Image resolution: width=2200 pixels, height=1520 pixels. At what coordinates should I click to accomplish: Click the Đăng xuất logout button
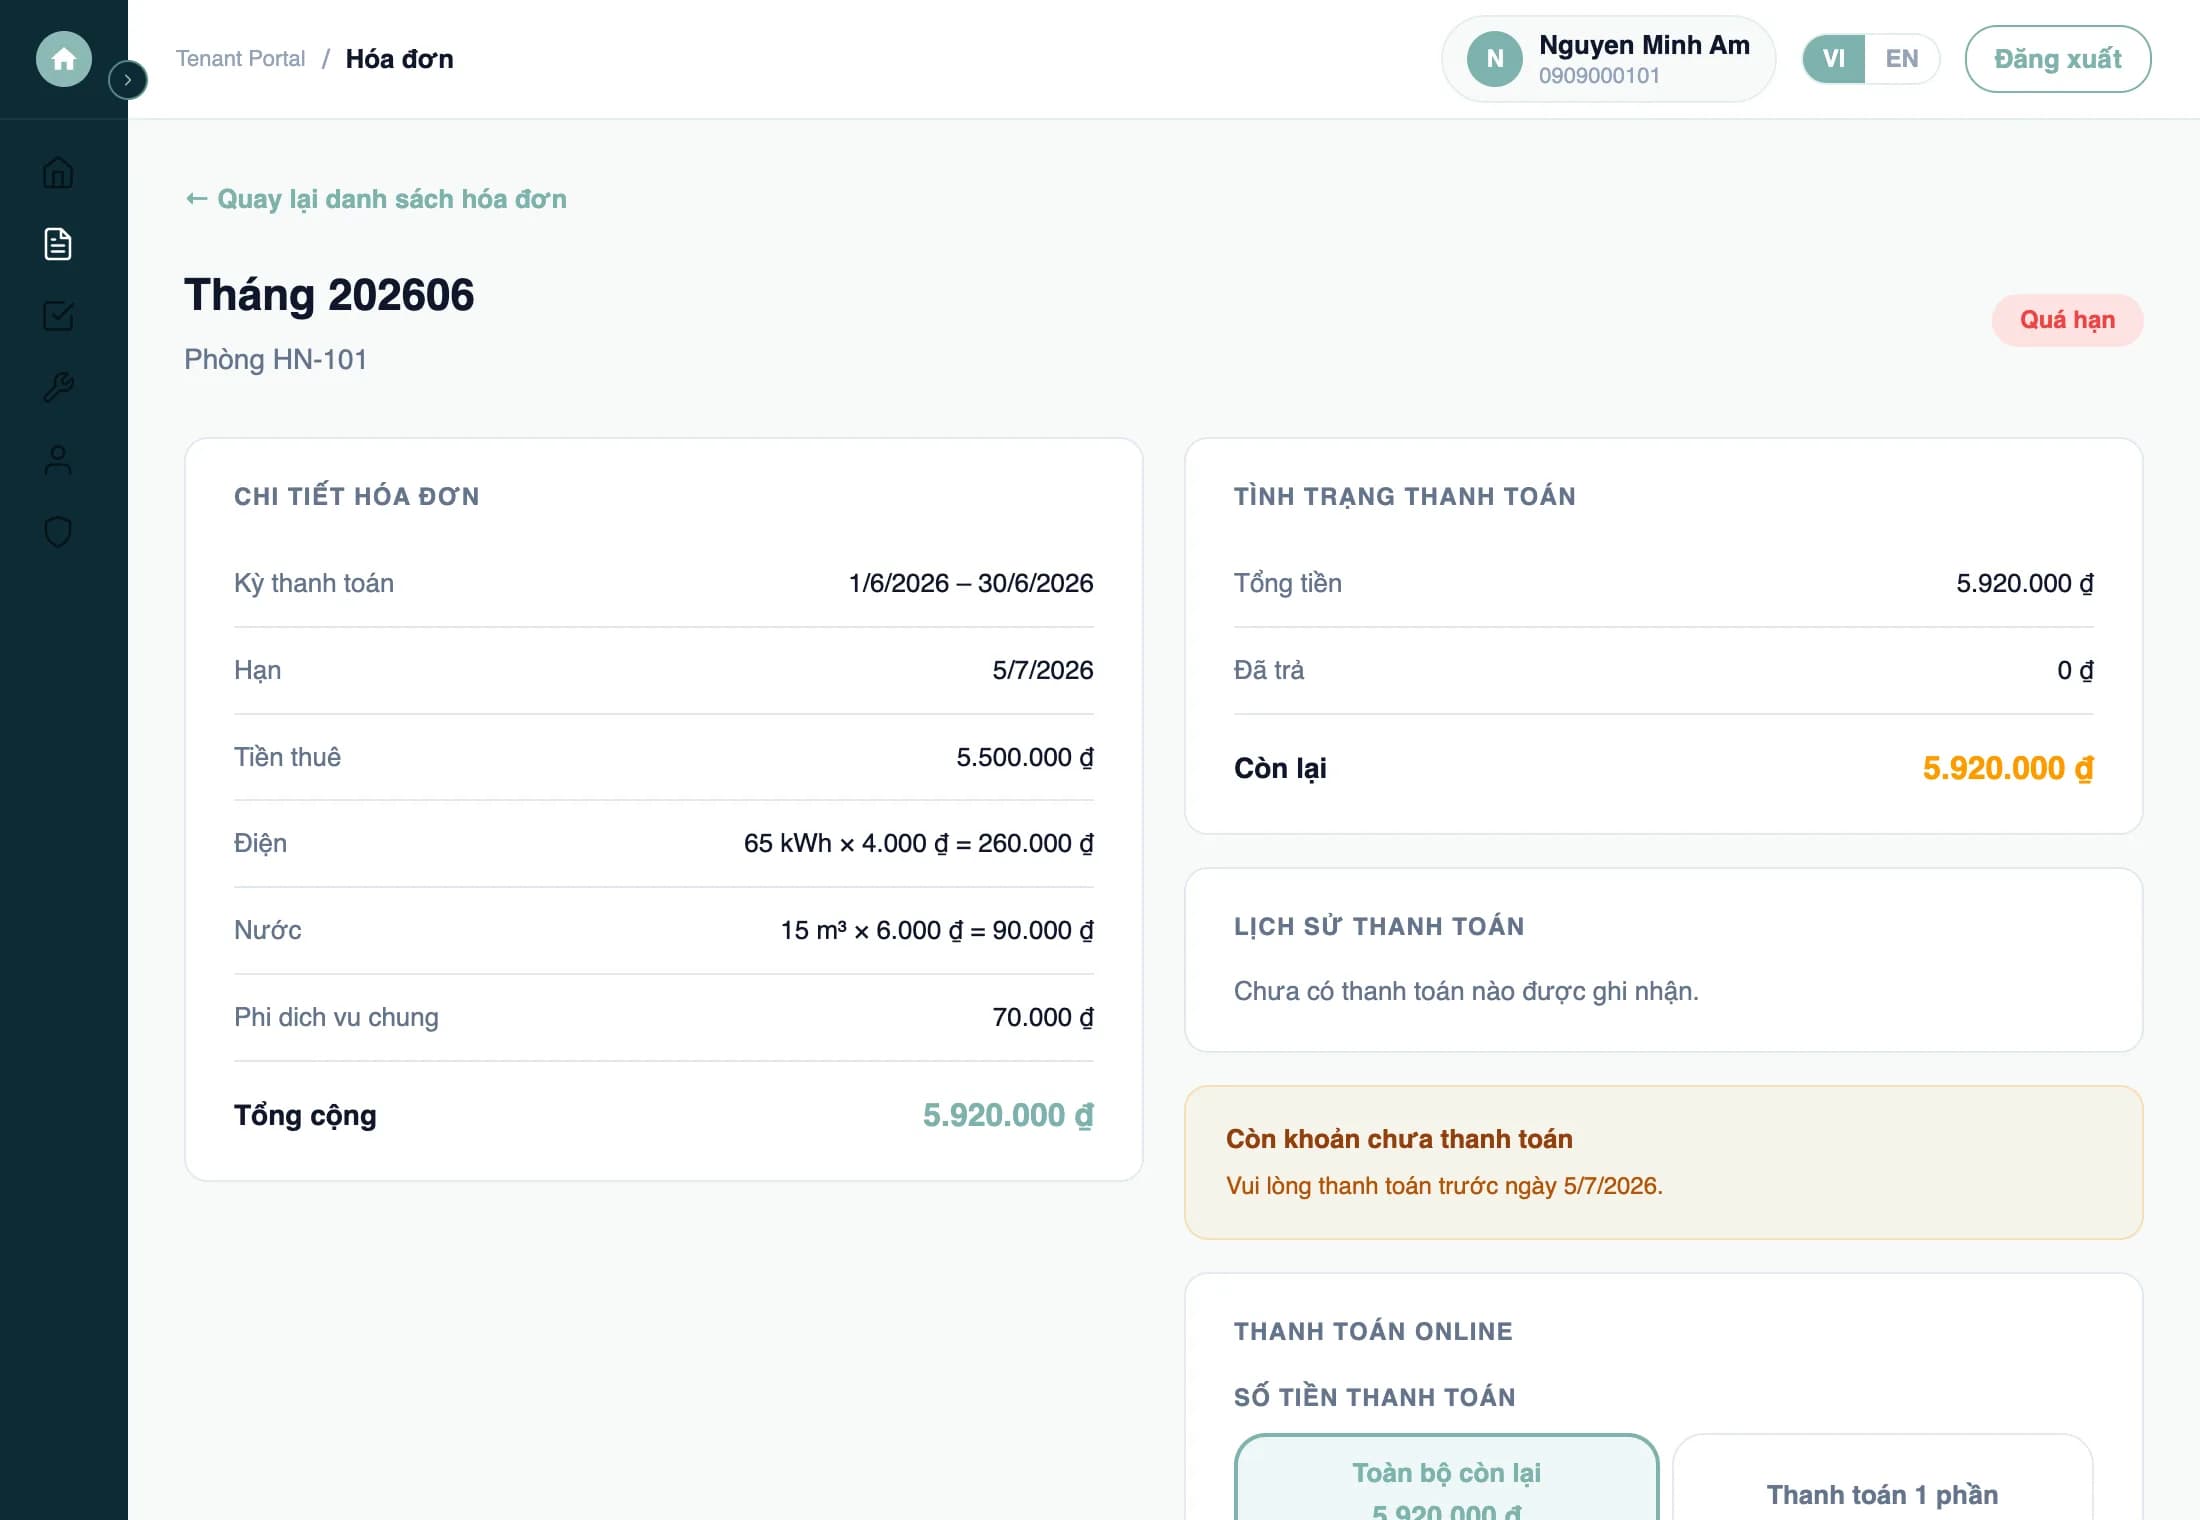point(2057,59)
